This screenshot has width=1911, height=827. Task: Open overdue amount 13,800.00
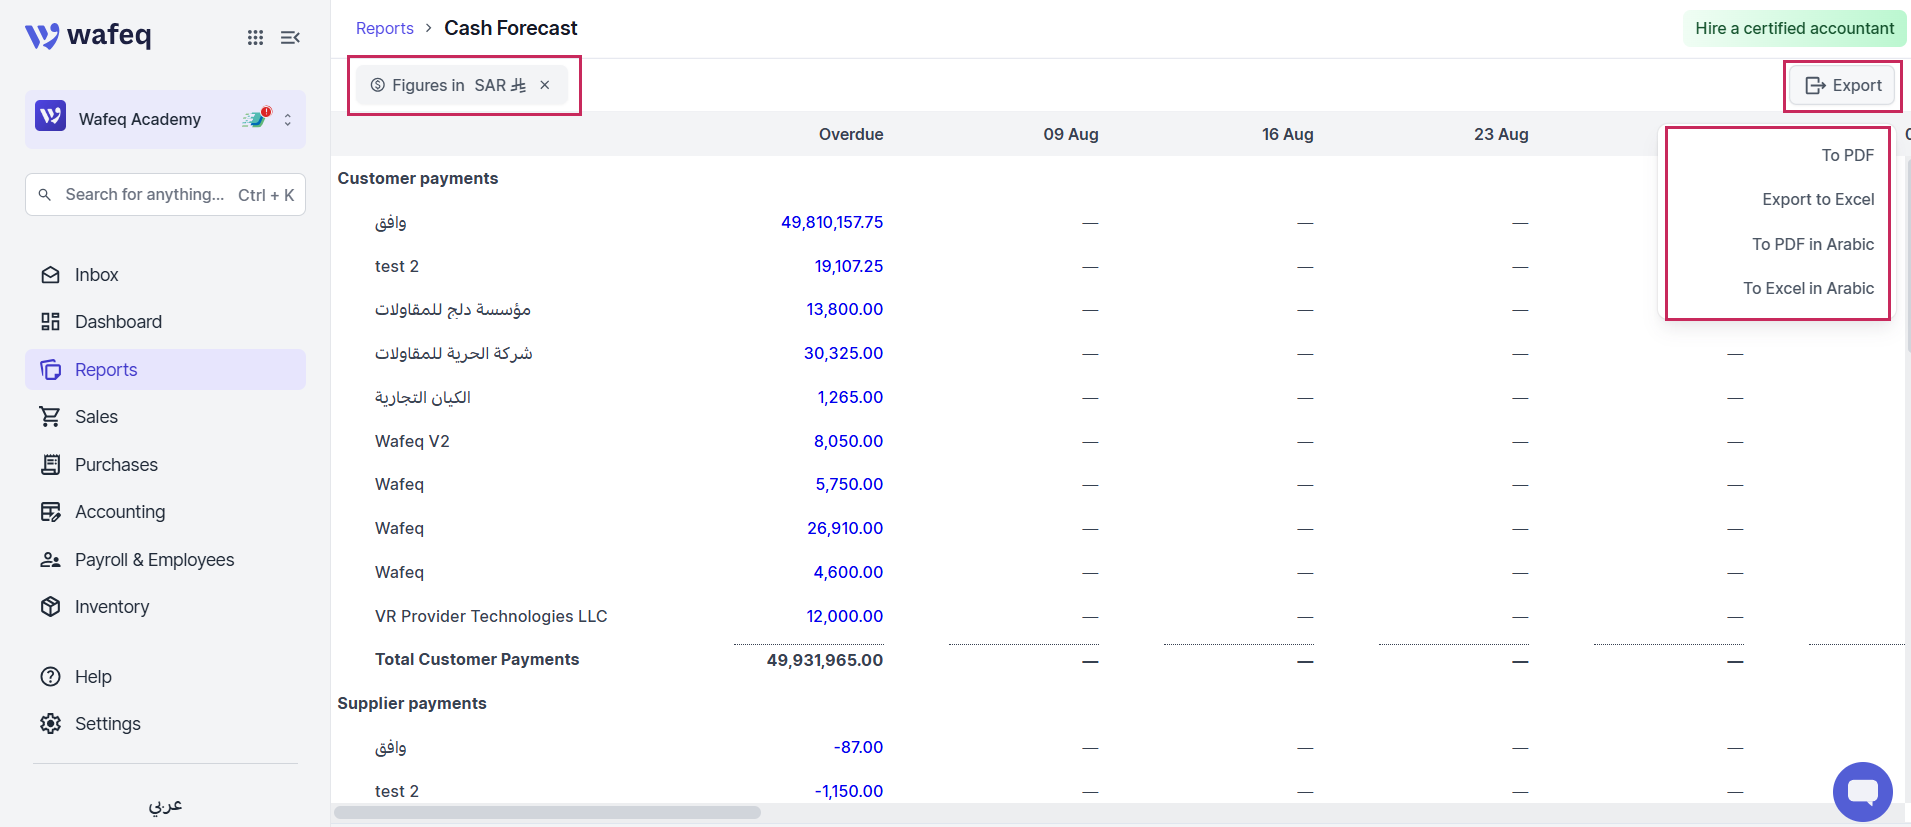click(845, 309)
